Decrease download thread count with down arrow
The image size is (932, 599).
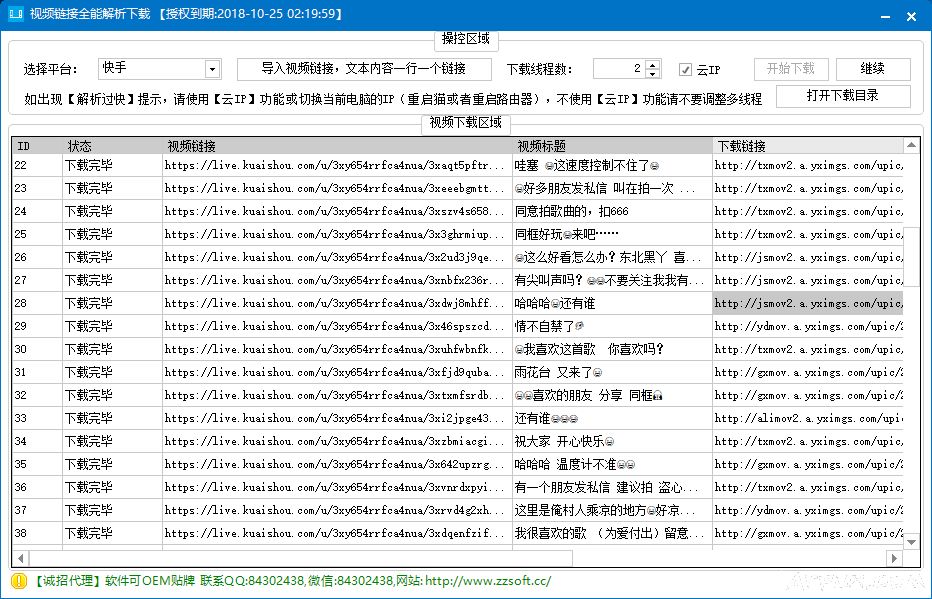[x=653, y=74]
